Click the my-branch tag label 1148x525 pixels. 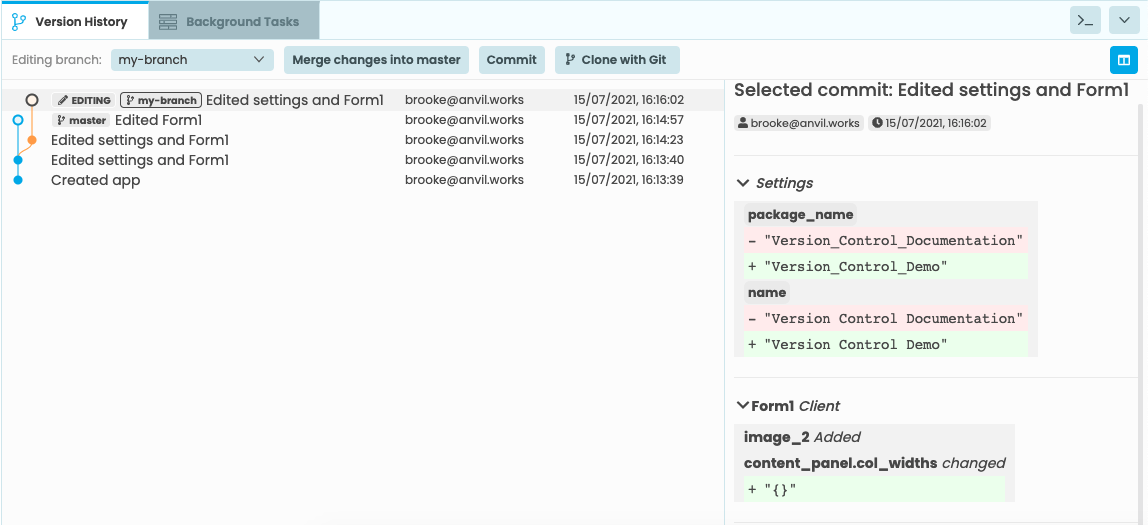pos(161,100)
